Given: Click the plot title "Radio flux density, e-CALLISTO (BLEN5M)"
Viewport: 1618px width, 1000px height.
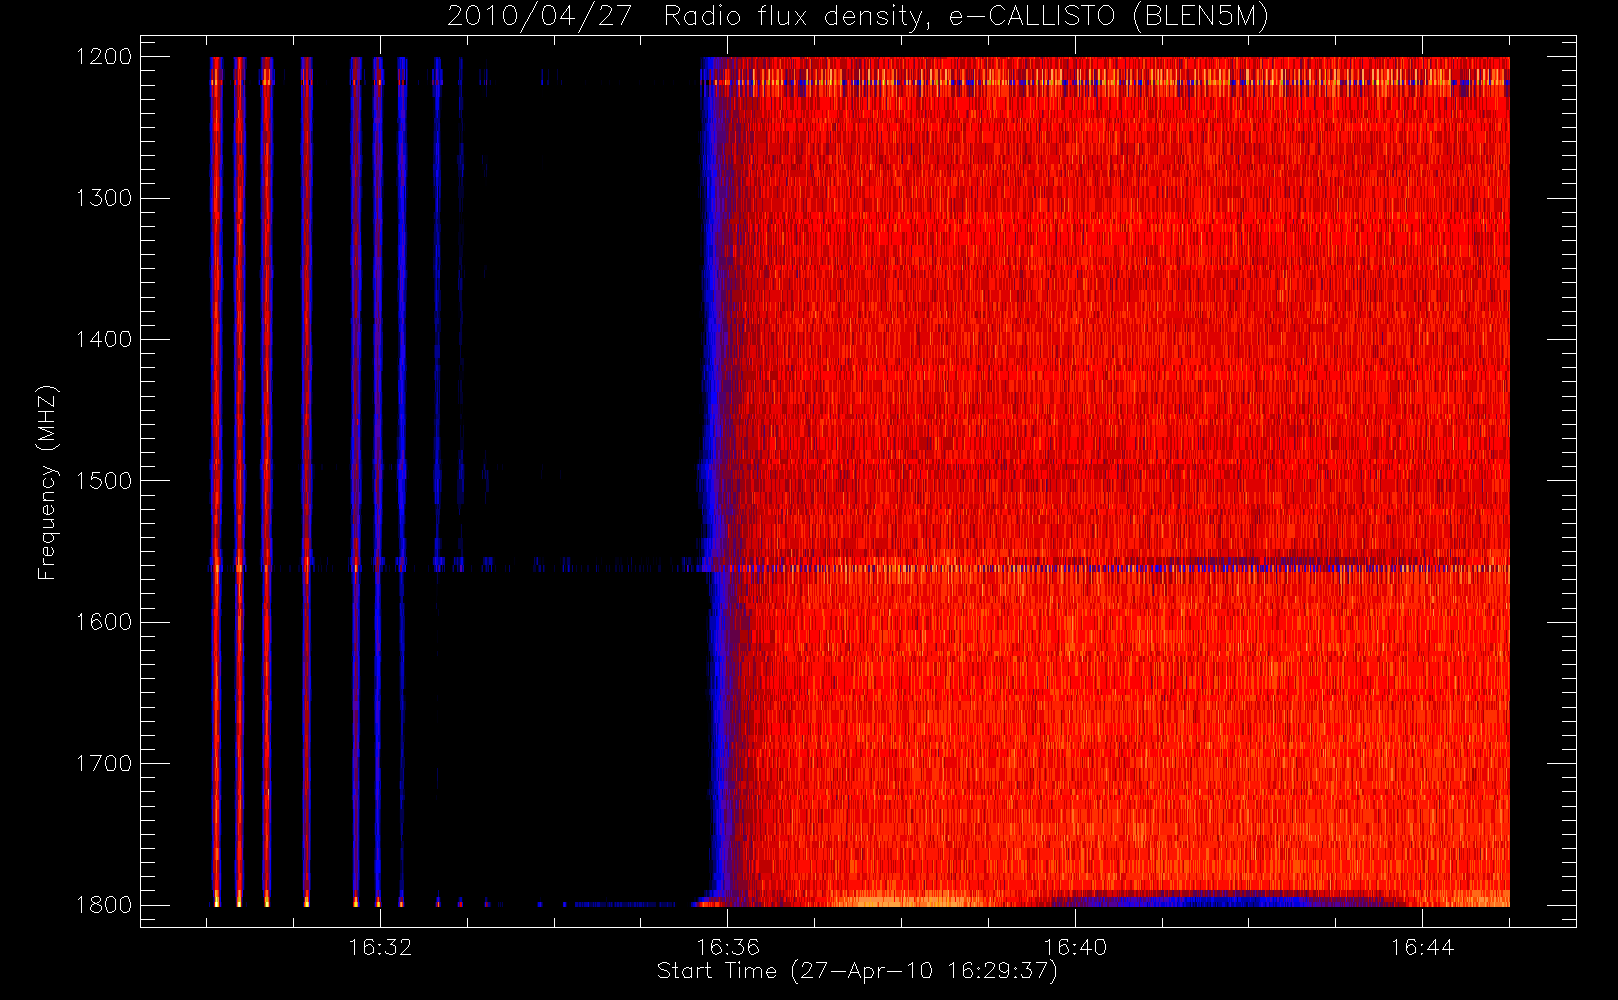Looking at the screenshot, I should [966, 17].
